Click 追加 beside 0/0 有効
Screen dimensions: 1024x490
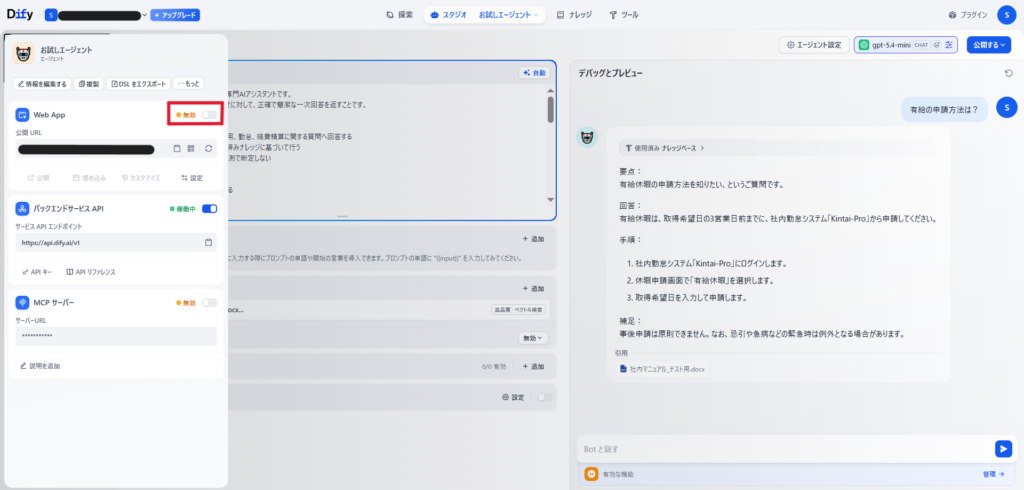pos(534,367)
